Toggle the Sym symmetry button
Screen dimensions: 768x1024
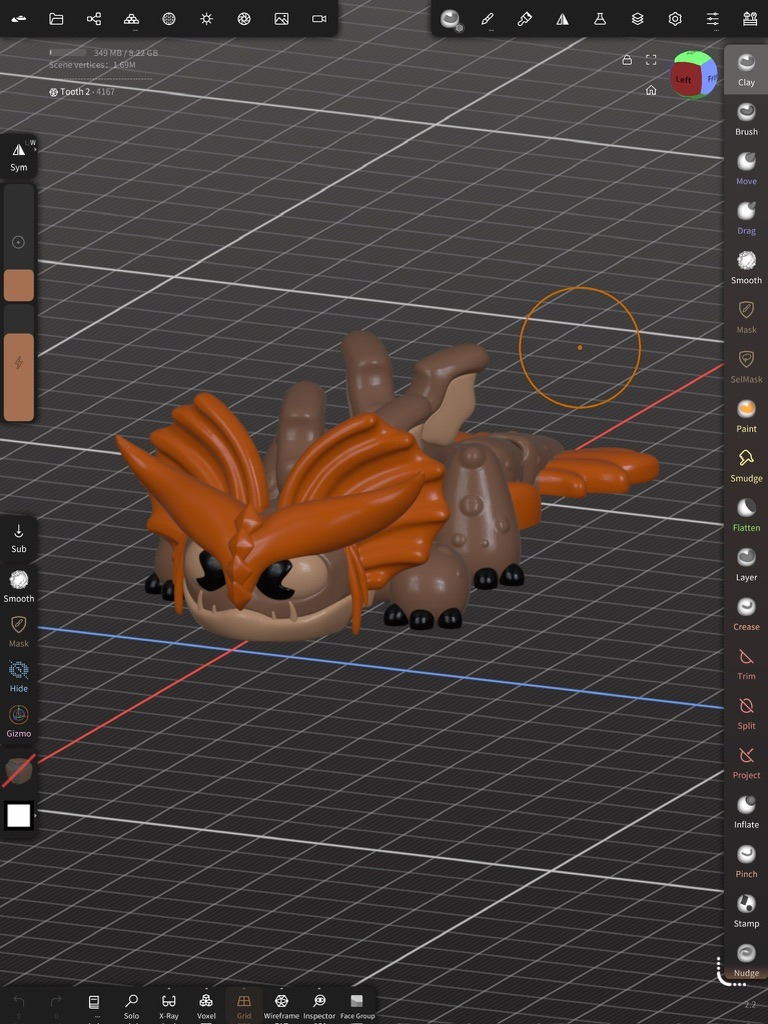[x=19, y=157]
